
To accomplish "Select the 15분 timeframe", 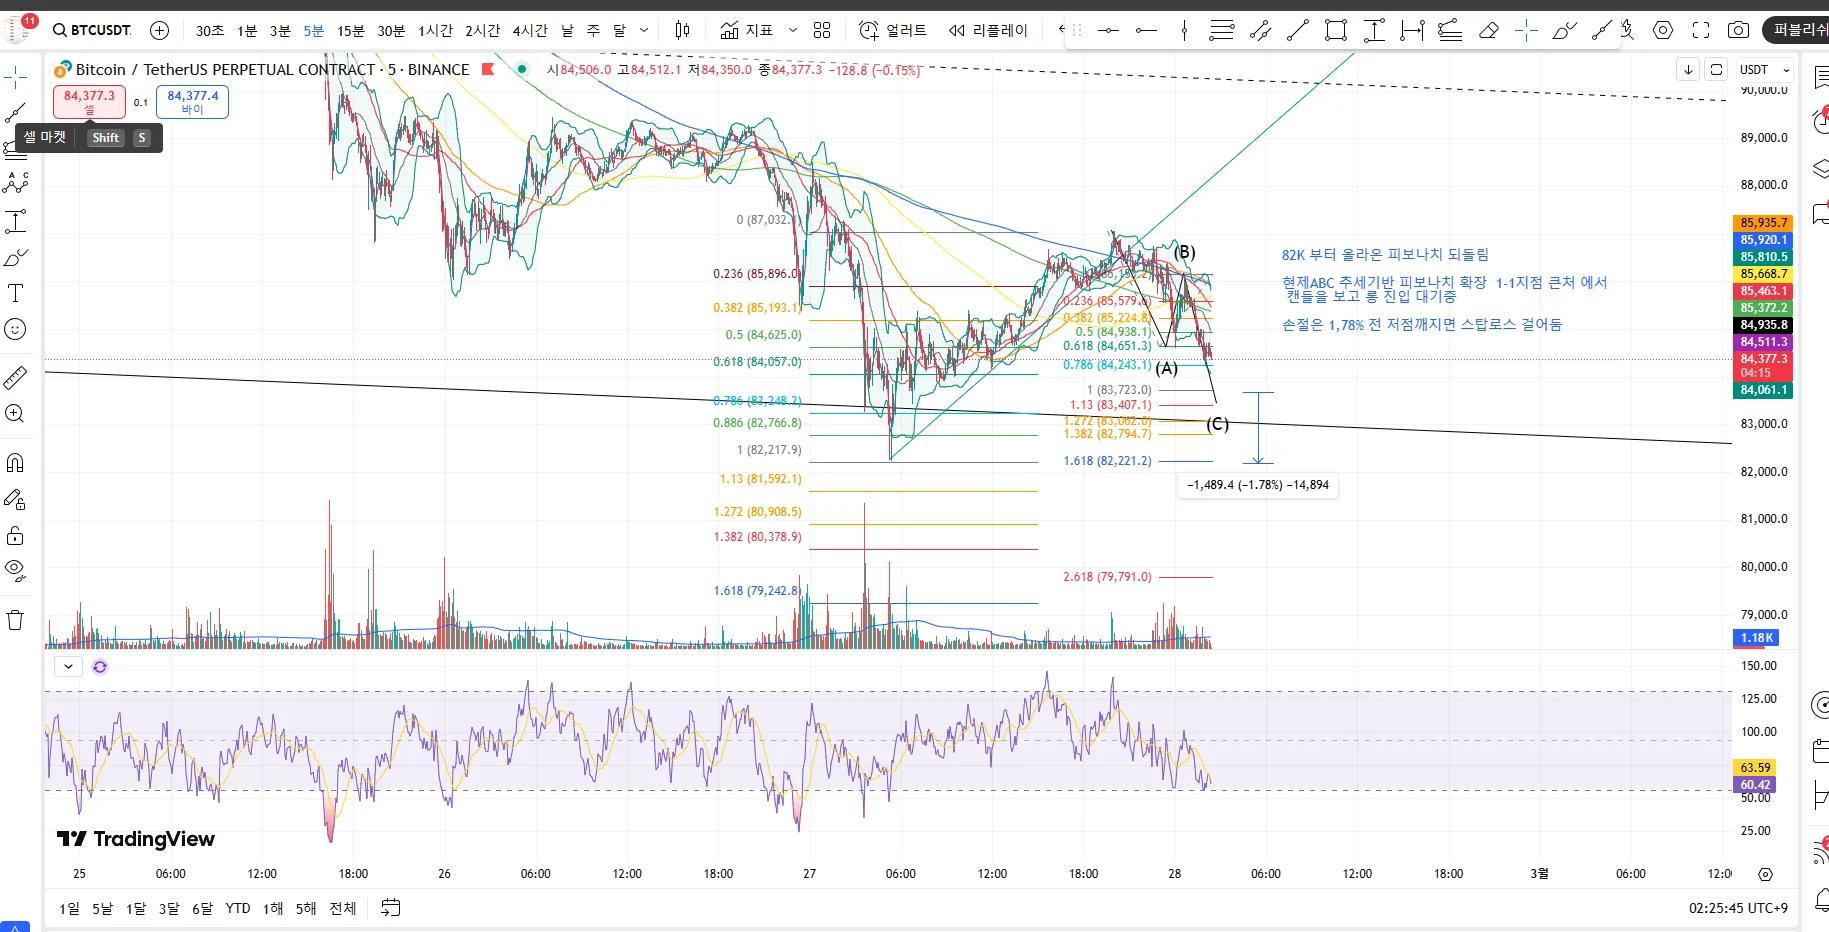I will [351, 31].
